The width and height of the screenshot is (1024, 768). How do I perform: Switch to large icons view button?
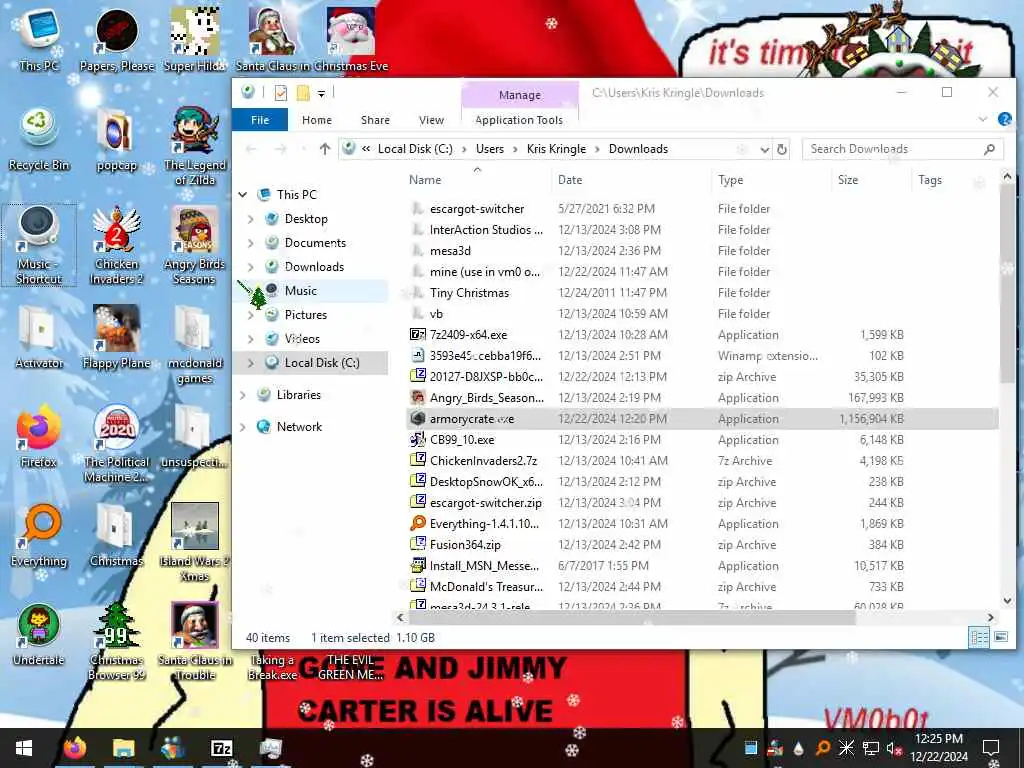coord(1000,637)
